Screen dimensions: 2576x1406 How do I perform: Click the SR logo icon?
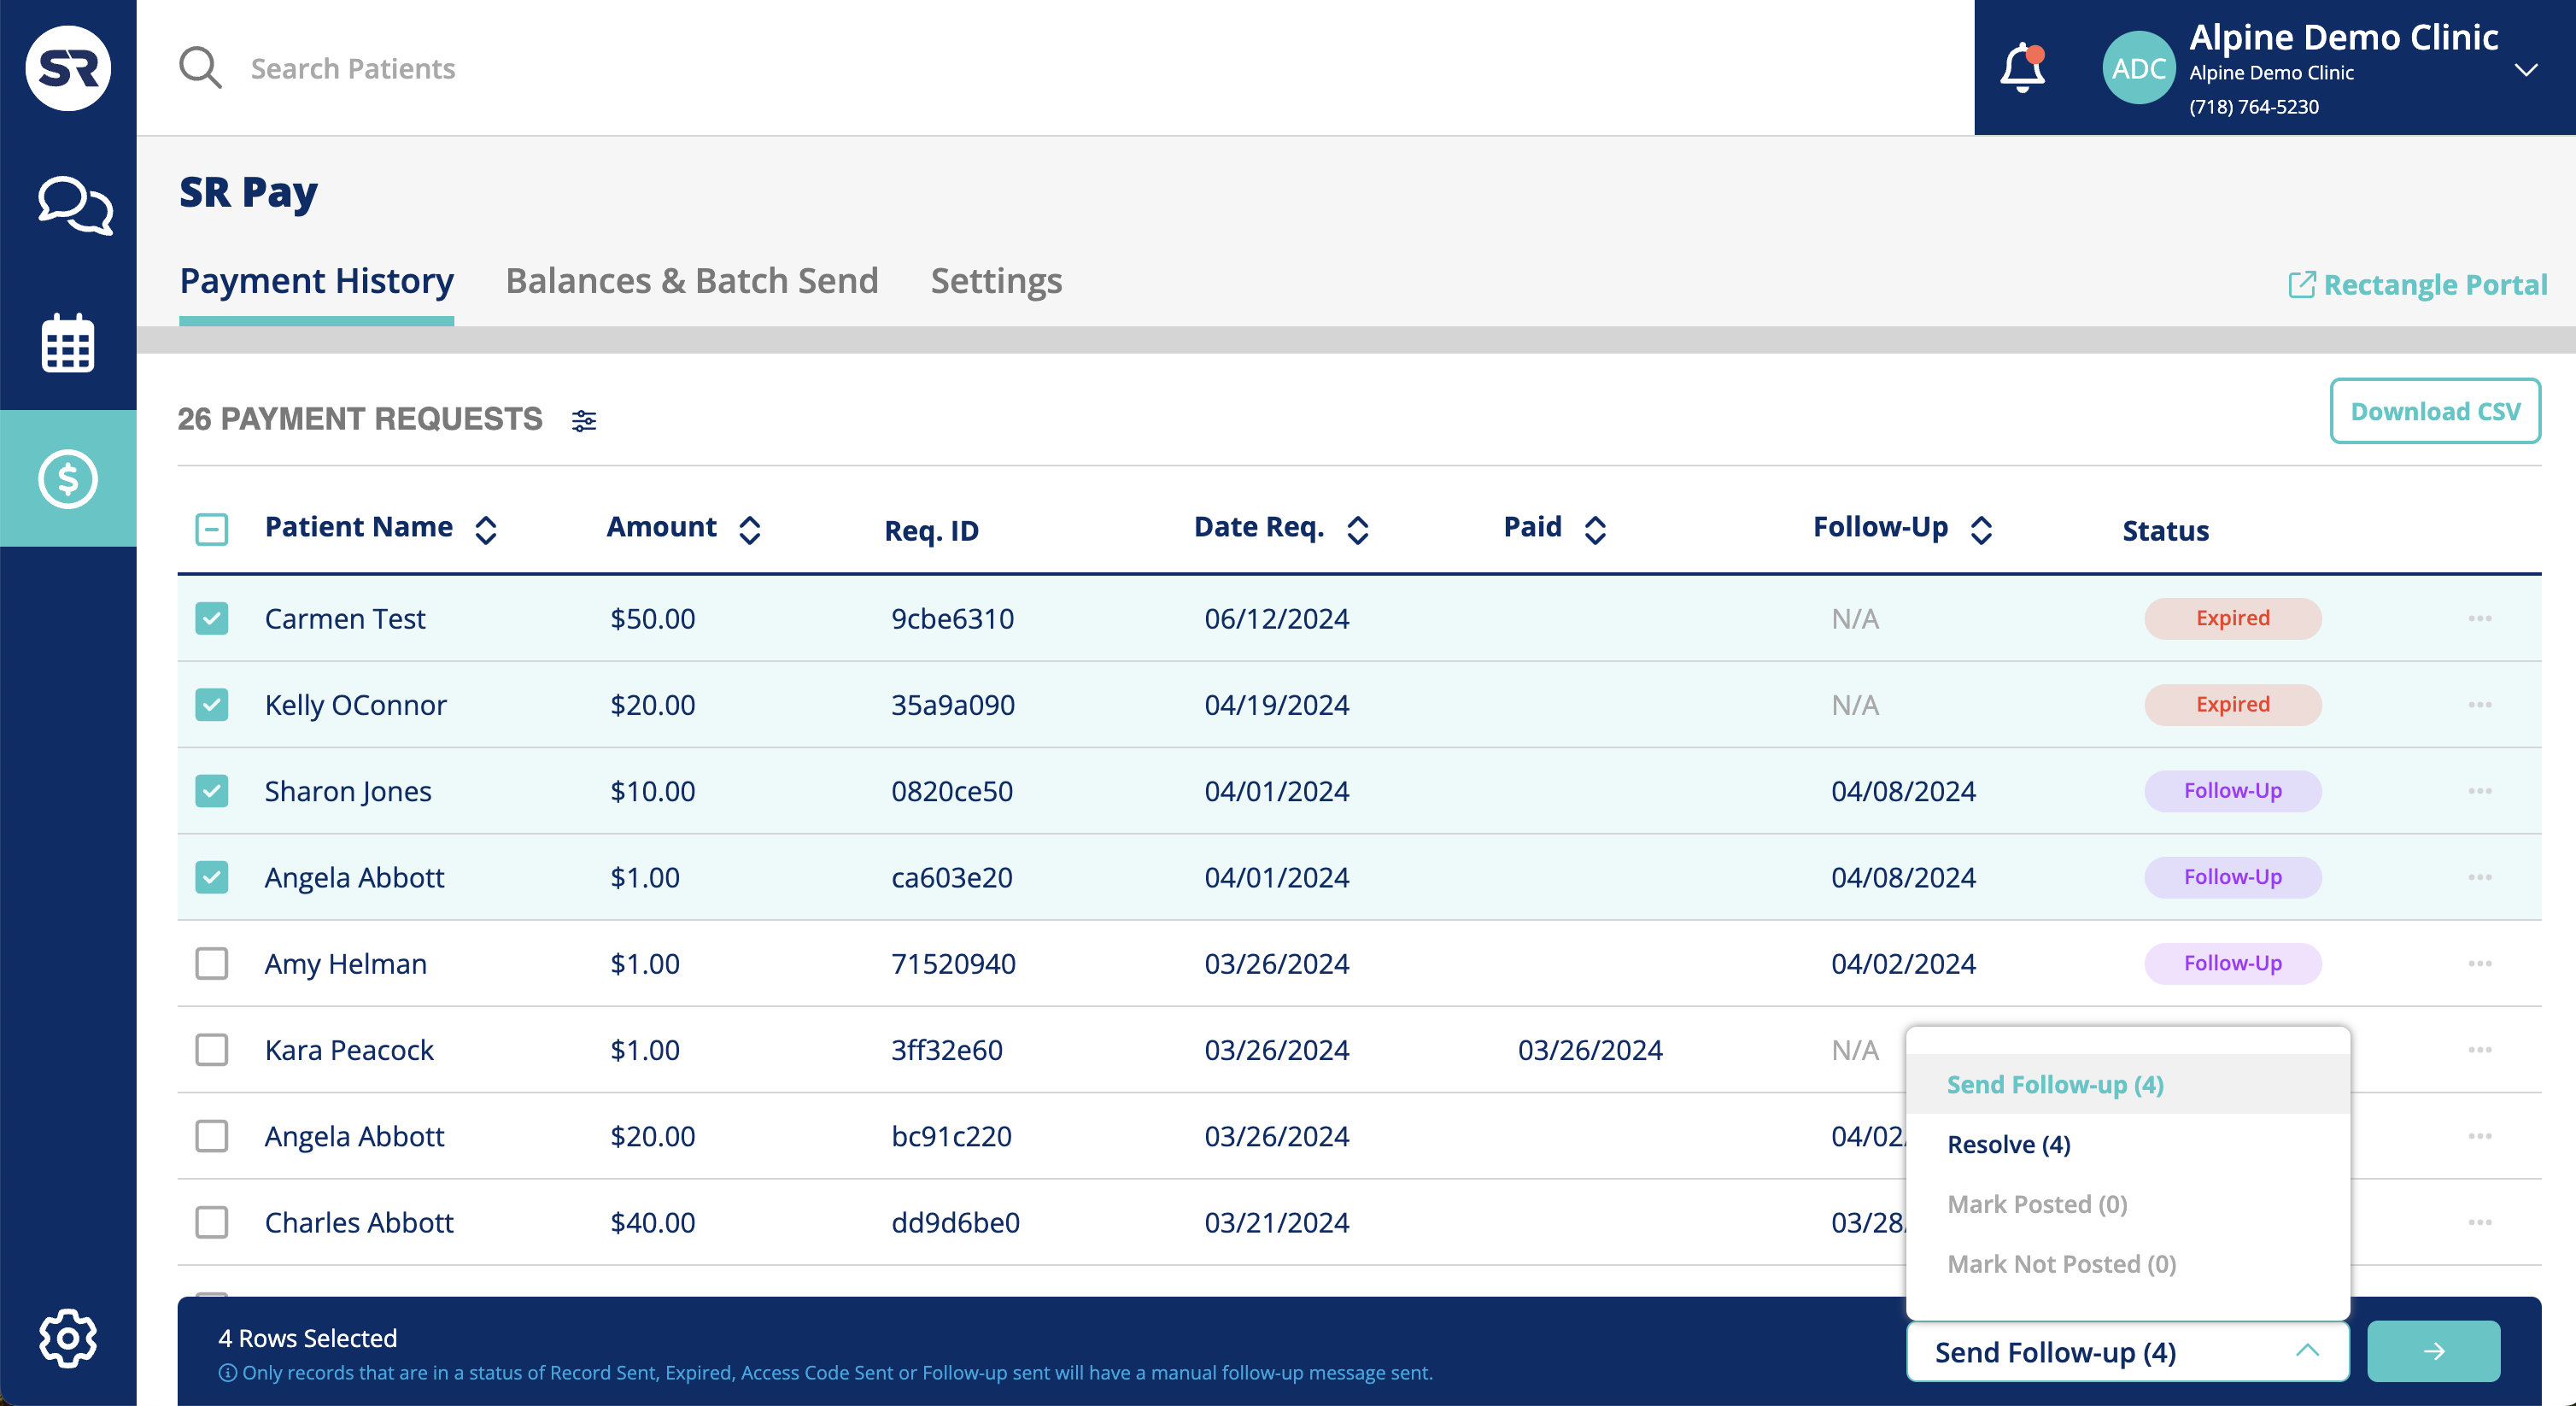(x=68, y=68)
